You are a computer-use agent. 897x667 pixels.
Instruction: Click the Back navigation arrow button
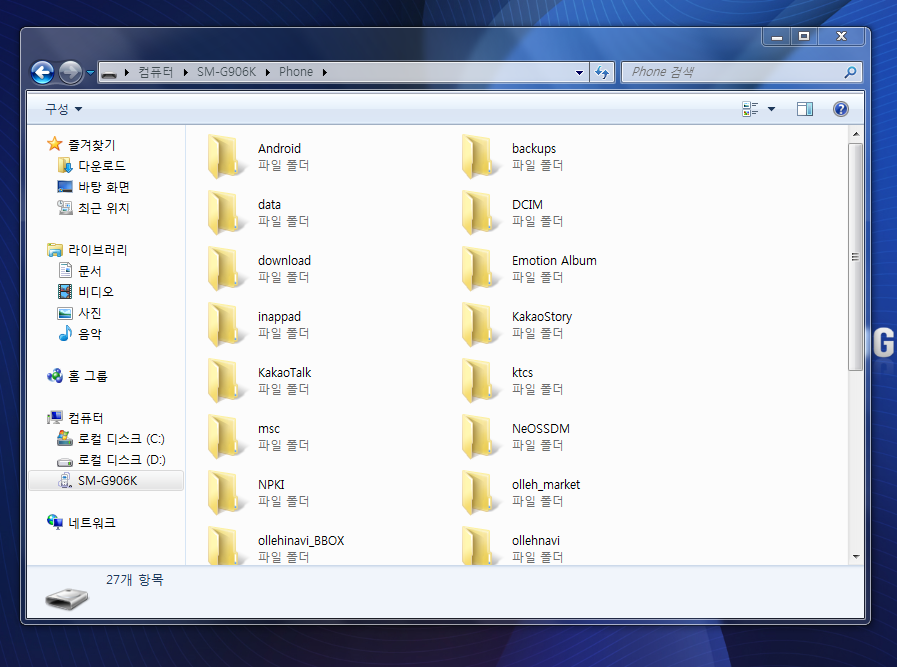pos(42,72)
